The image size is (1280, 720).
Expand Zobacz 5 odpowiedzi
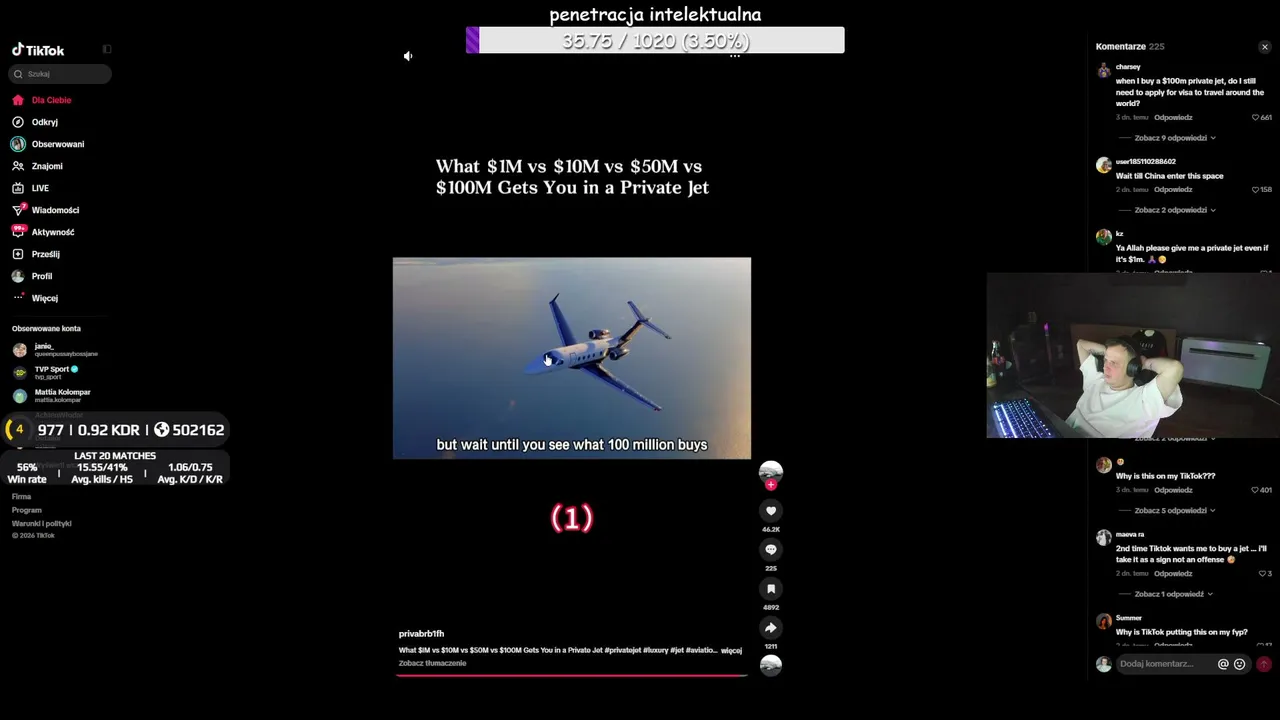[1175, 511]
